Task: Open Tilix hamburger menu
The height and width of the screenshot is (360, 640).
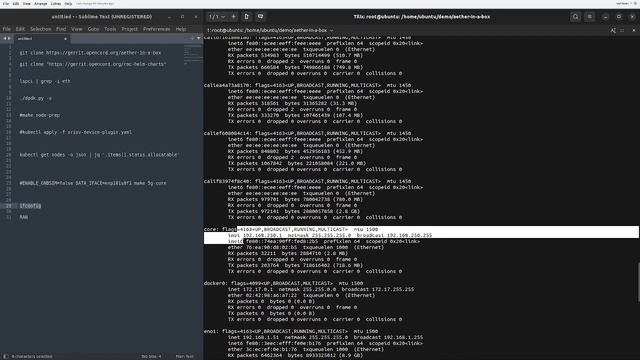Action: (589, 17)
